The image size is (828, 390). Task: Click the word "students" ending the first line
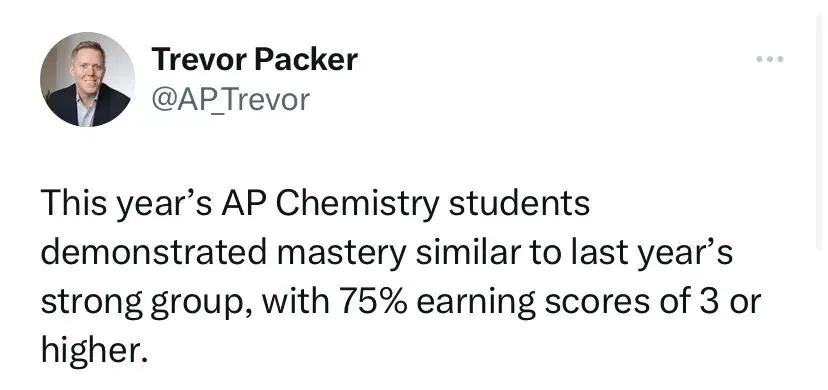(x=520, y=204)
